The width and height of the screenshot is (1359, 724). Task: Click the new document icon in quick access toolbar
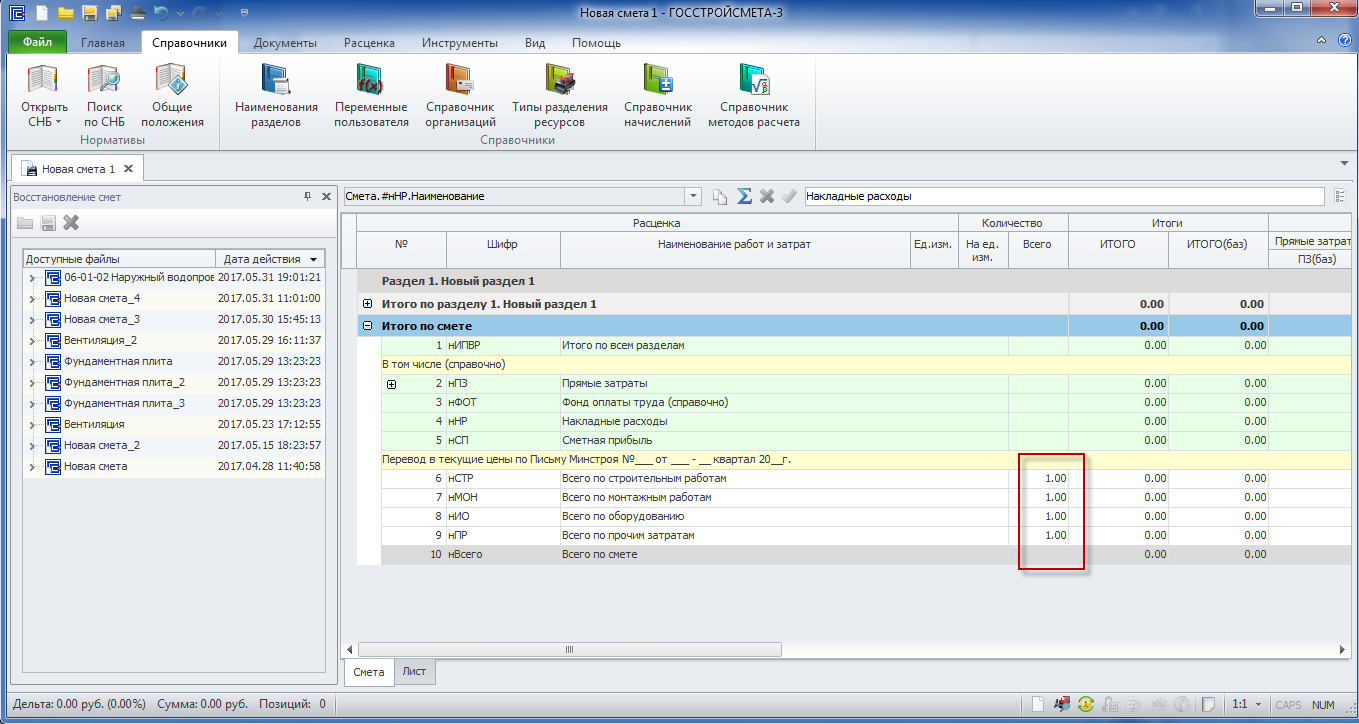[x=42, y=13]
